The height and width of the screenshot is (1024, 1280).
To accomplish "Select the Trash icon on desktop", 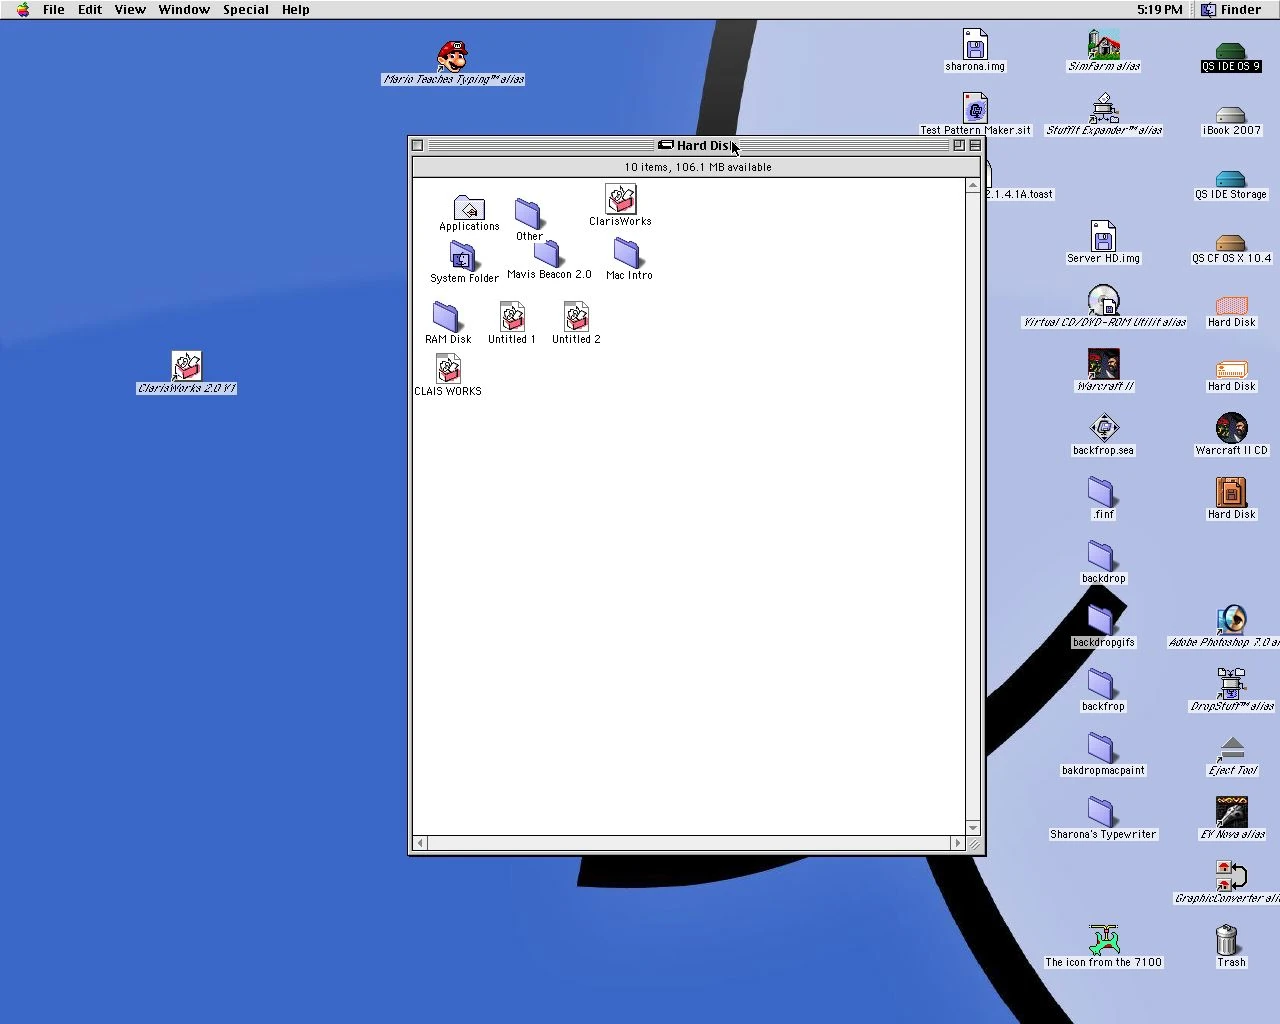I will tap(1228, 940).
